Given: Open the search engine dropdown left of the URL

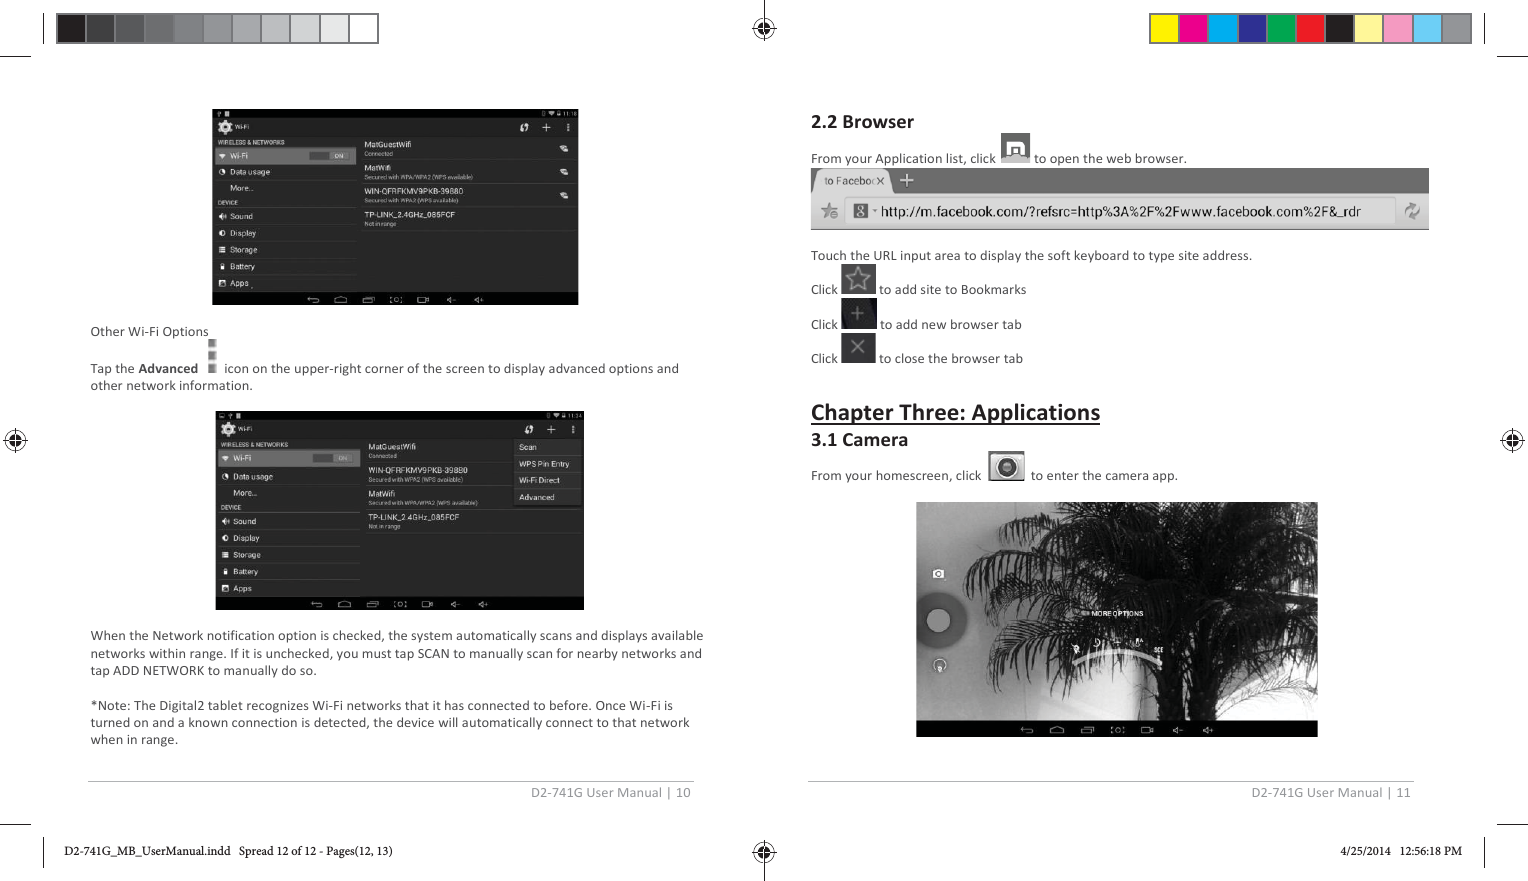Looking at the screenshot, I should click(863, 211).
